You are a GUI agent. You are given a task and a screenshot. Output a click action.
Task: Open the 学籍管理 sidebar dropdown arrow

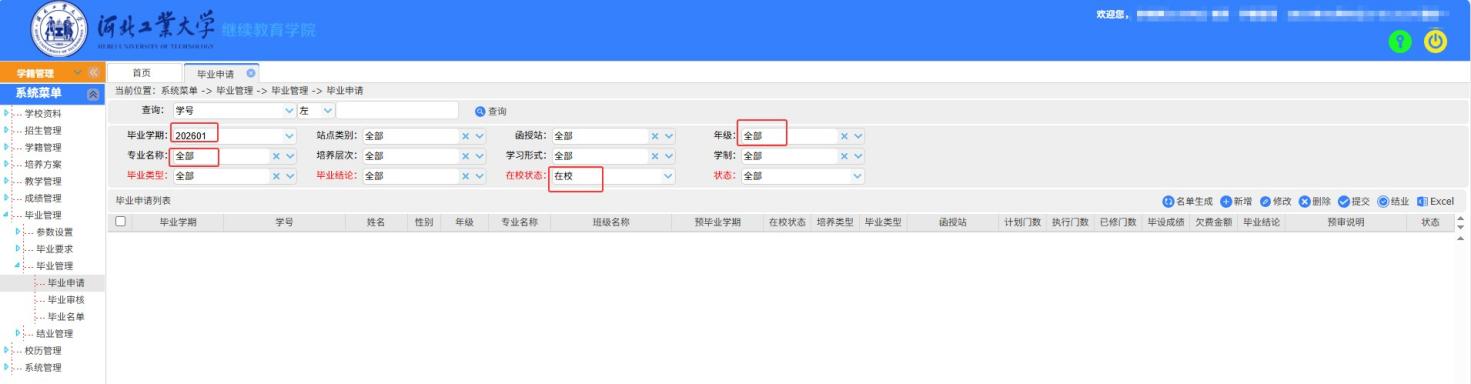pyautogui.click(x=79, y=73)
